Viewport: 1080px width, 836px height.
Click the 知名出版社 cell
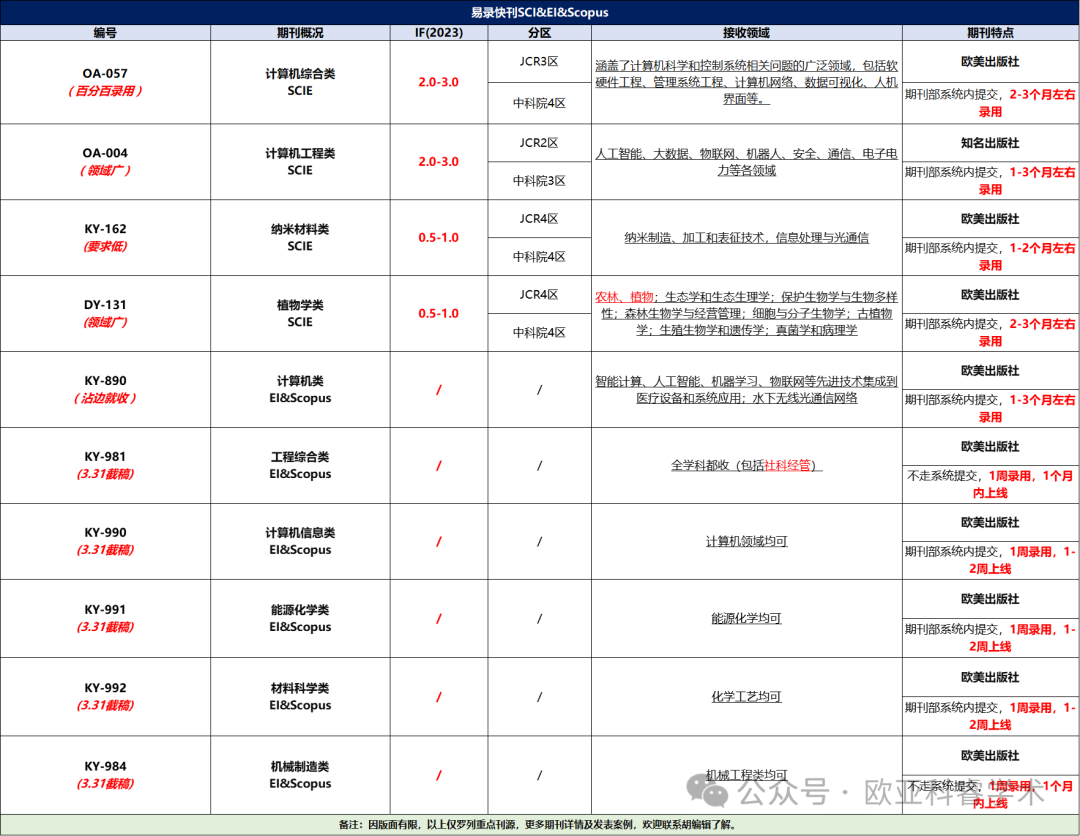[990, 143]
